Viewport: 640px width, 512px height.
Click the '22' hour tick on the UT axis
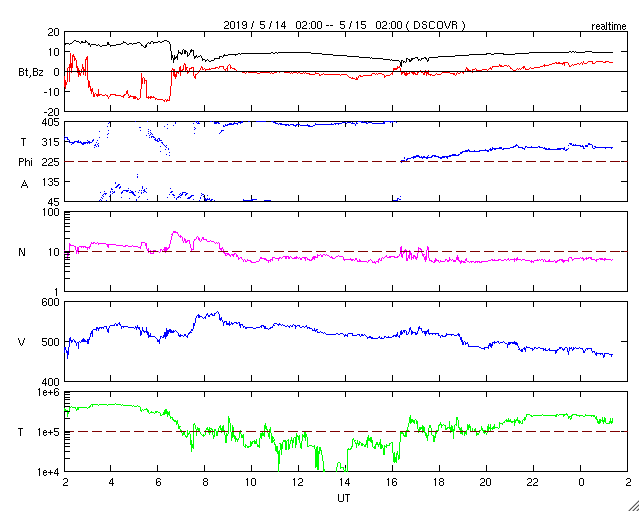(533, 483)
